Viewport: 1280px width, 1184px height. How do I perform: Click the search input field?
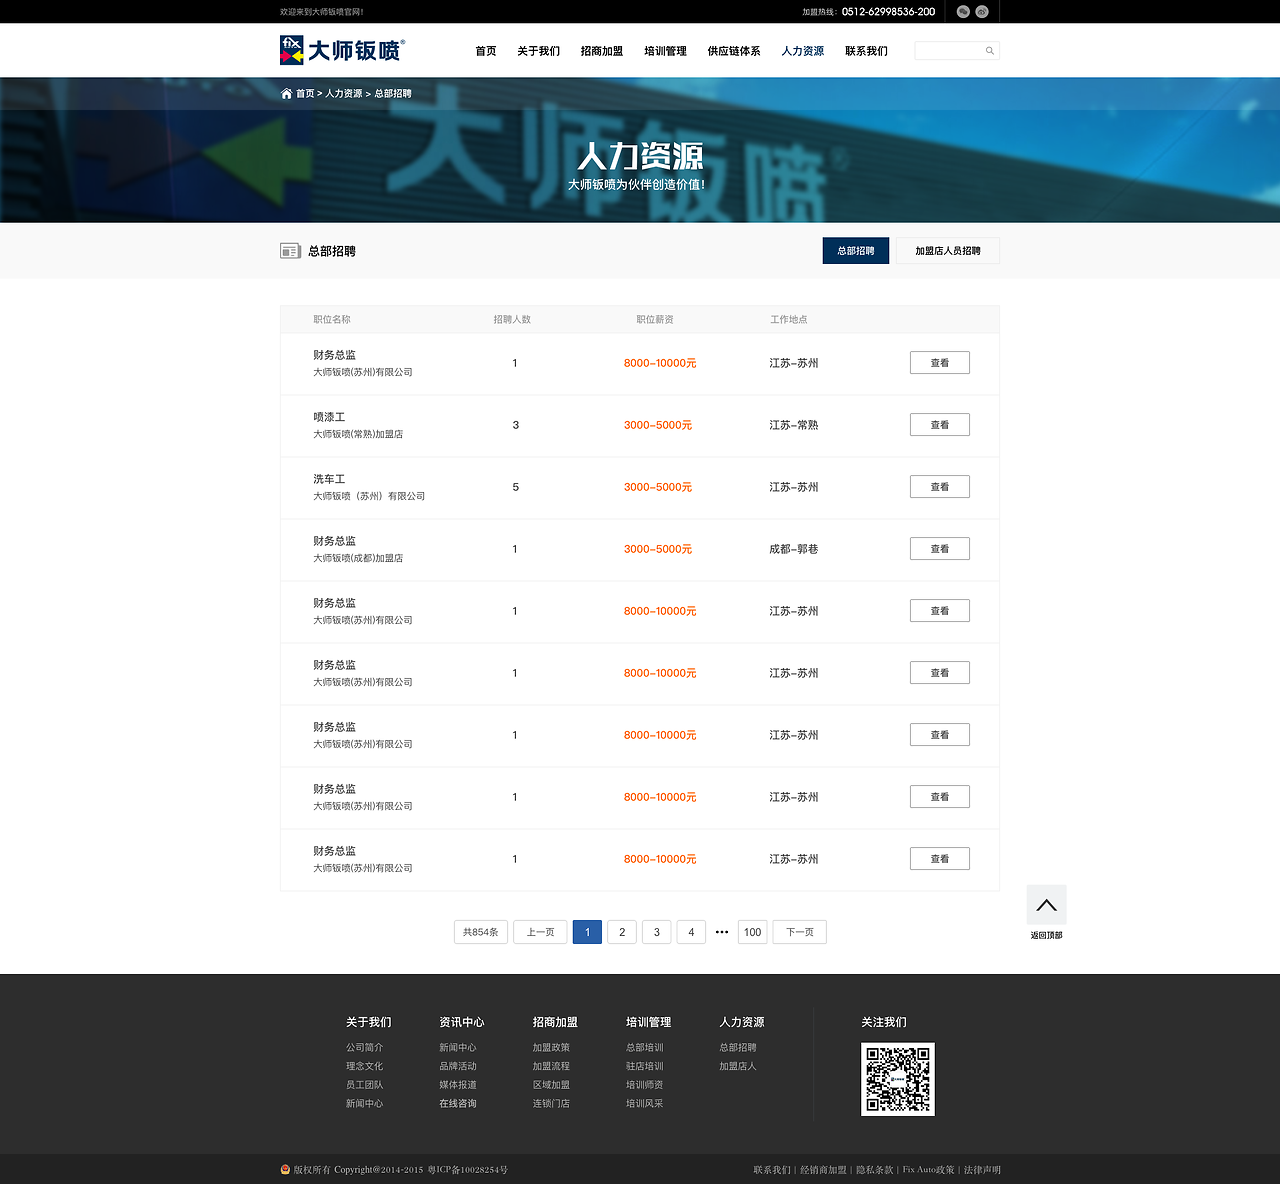[x=948, y=51]
